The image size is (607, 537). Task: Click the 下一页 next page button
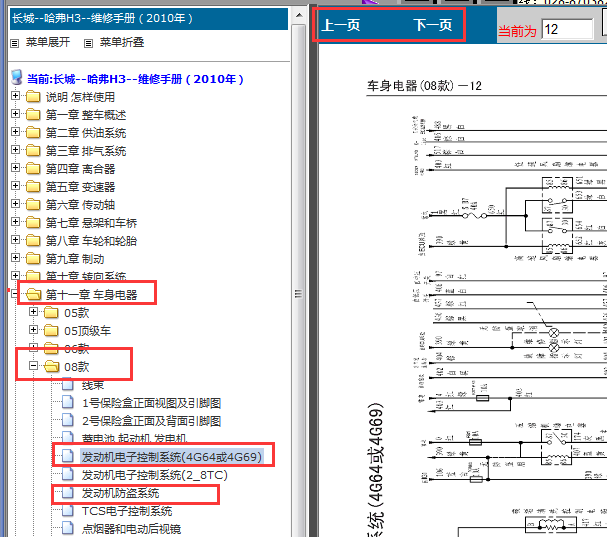coord(433,26)
